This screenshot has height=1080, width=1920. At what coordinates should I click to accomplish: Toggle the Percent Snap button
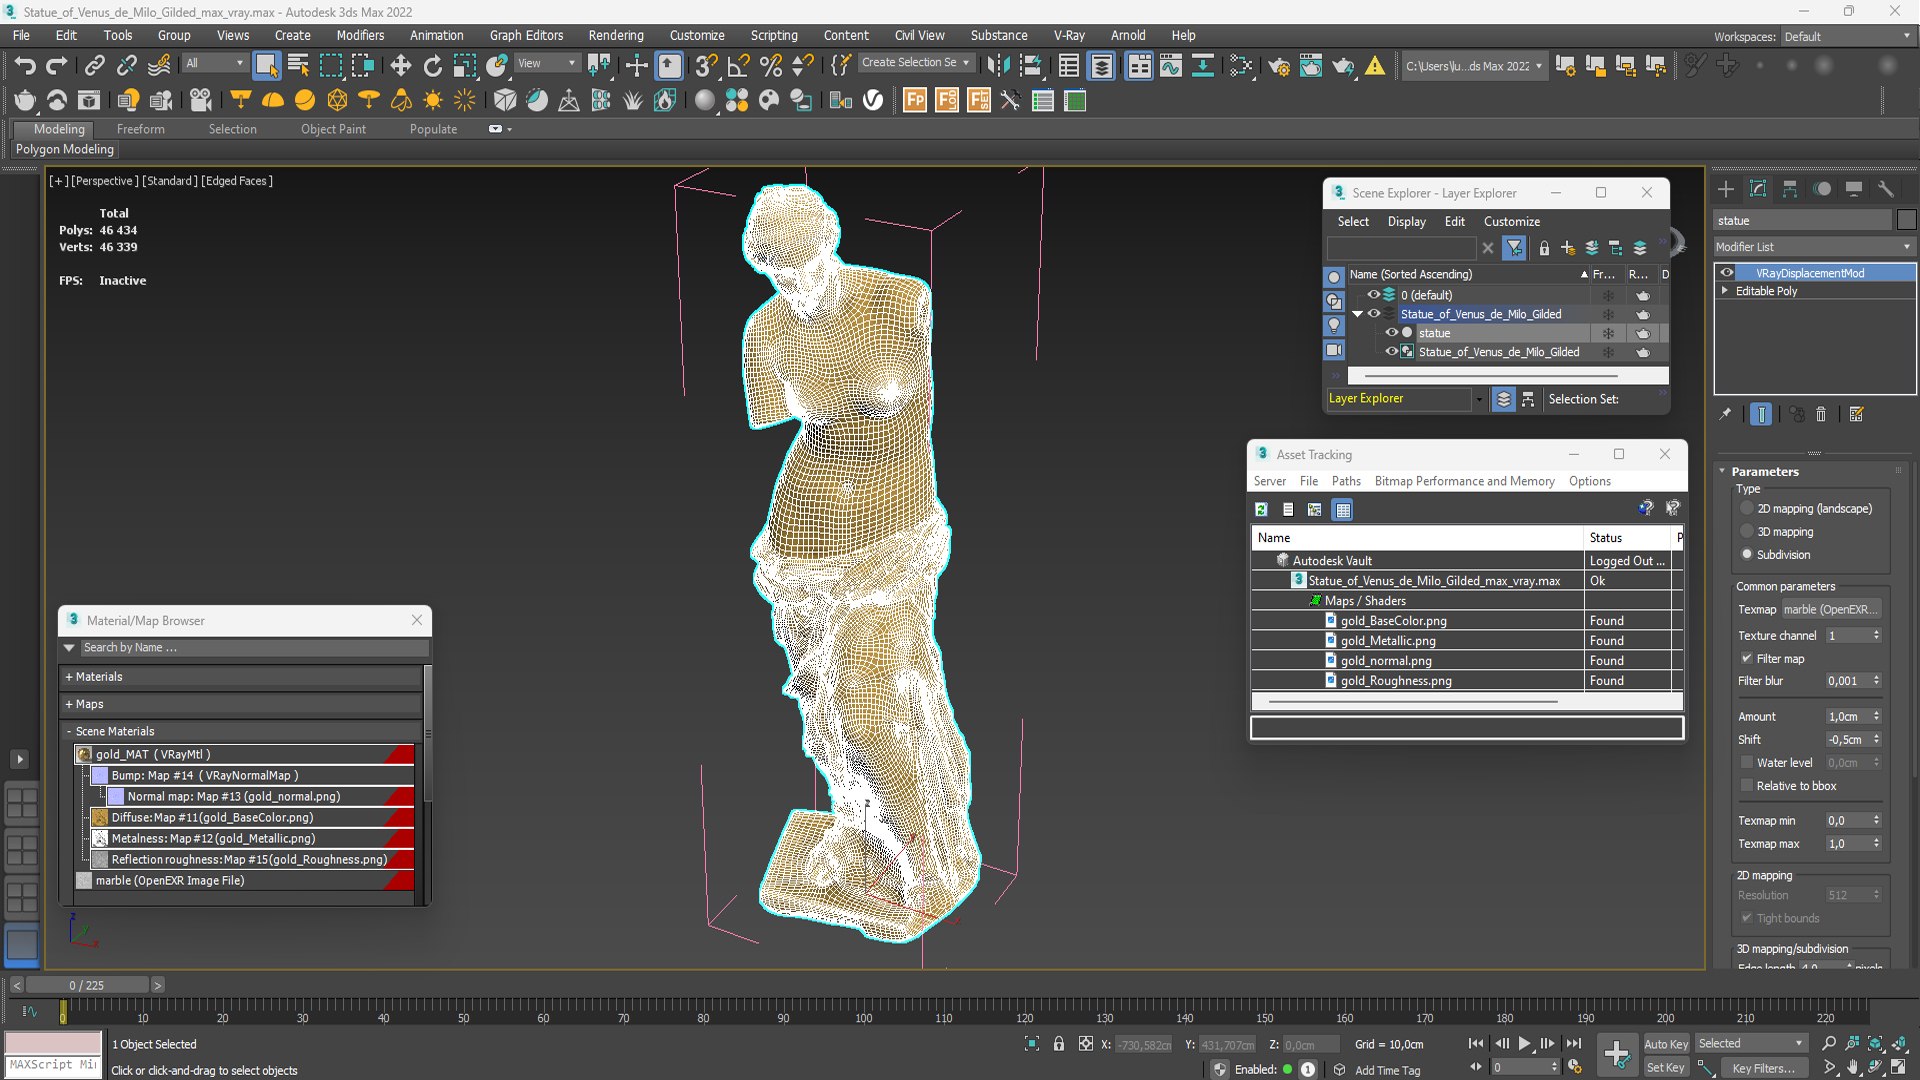tap(770, 66)
